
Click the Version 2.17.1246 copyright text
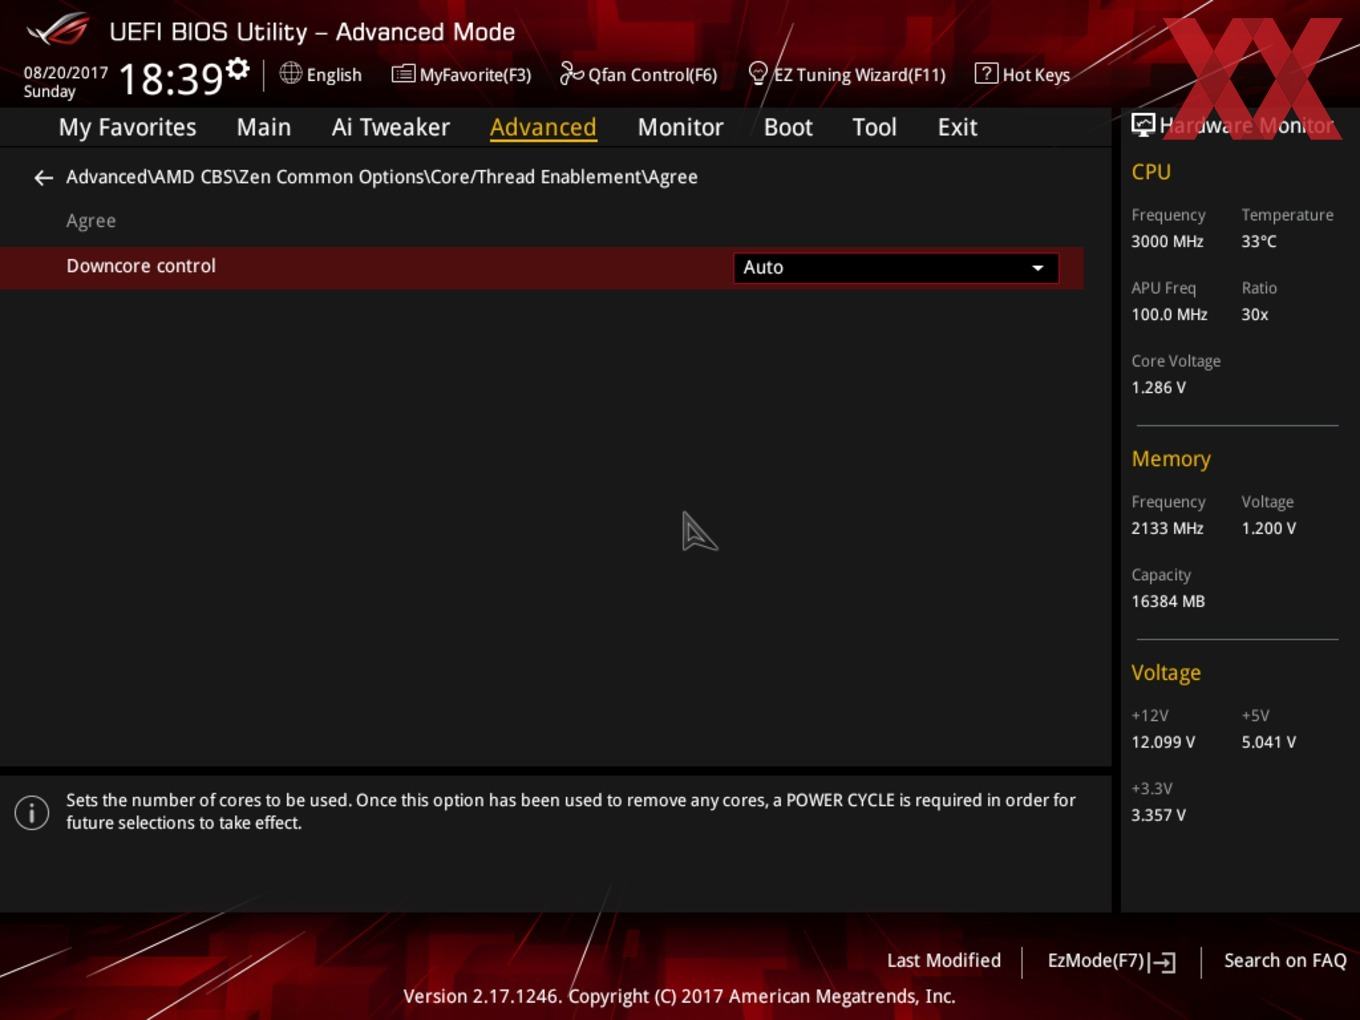tap(679, 997)
